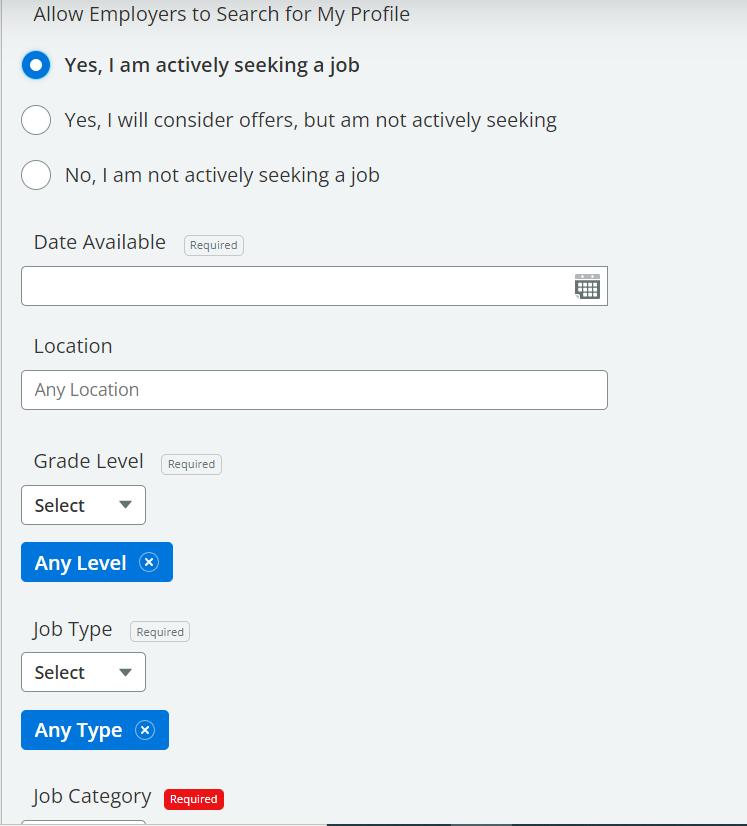Click the Required badge beside Date Available
The image size is (747, 826).
click(x=214, y=245)
